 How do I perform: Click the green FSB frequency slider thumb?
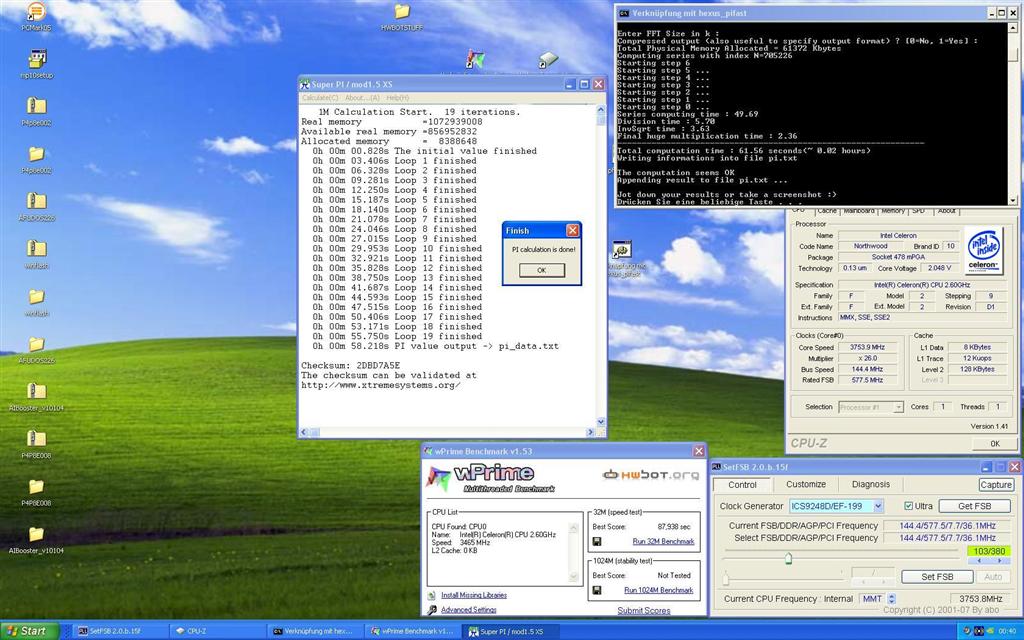788,558
